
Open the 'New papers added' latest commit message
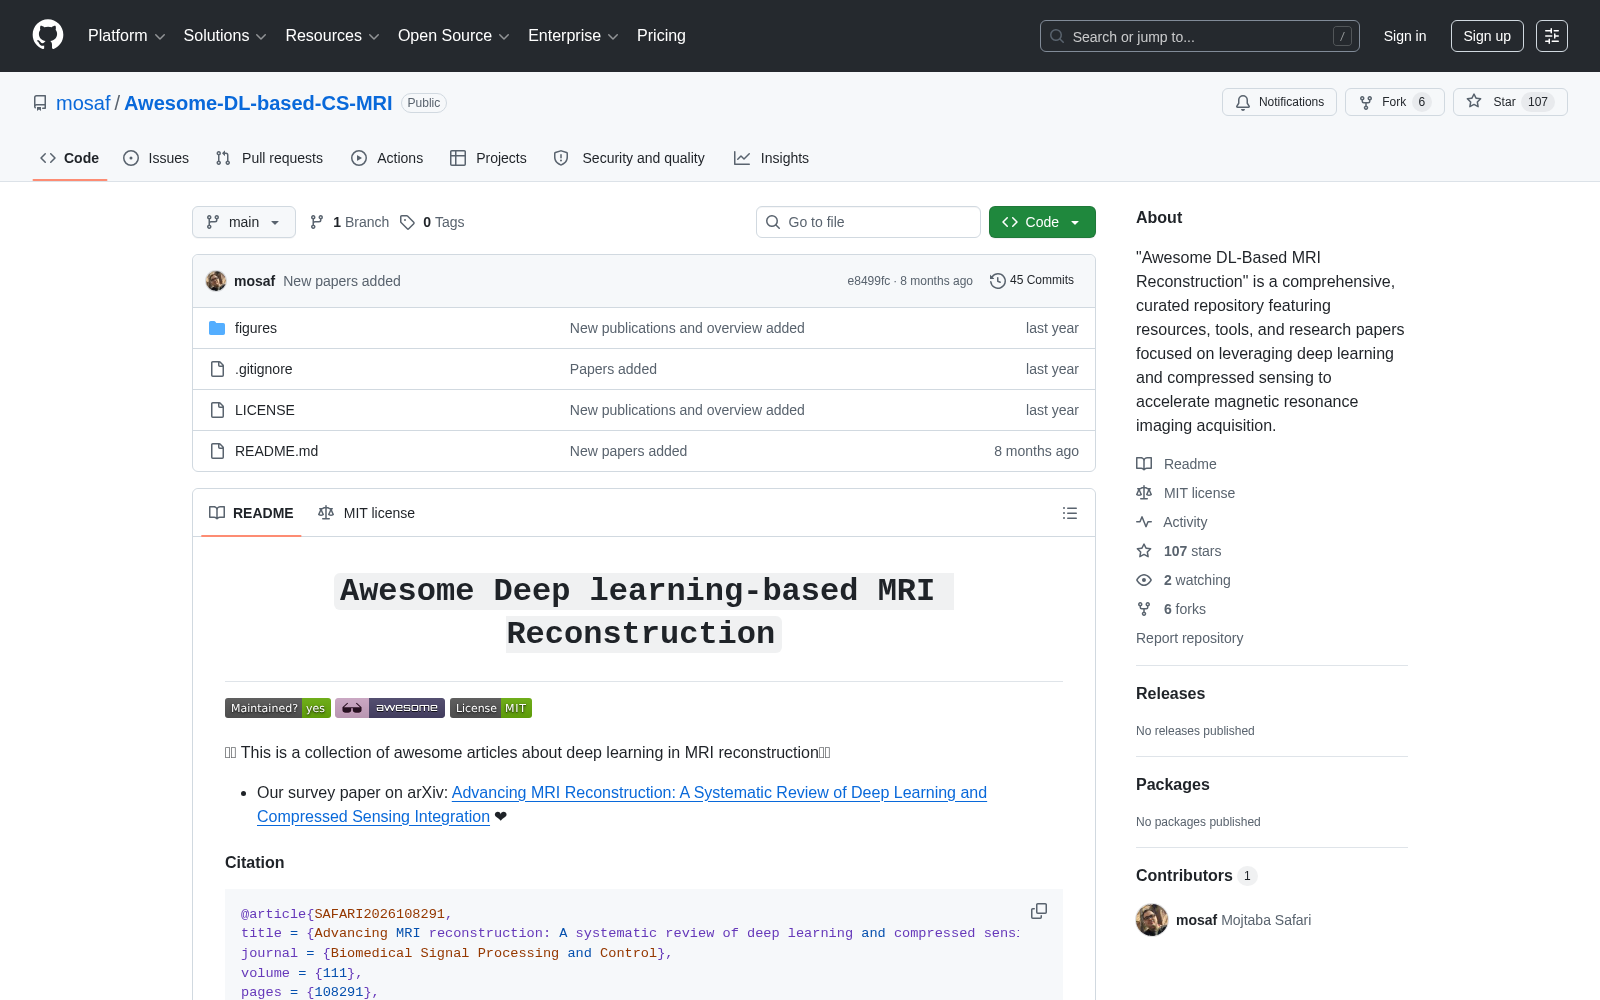coord(342,281)
